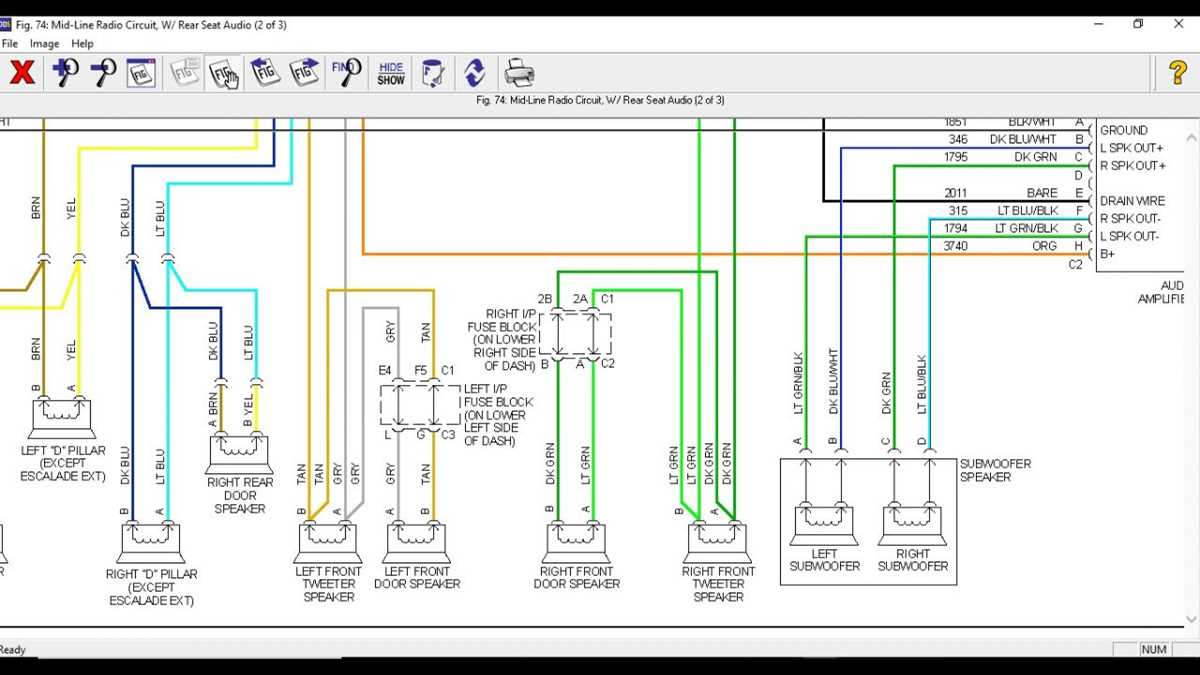
Task: Fit the figure to the window
Action: click(x=141, y=72)
